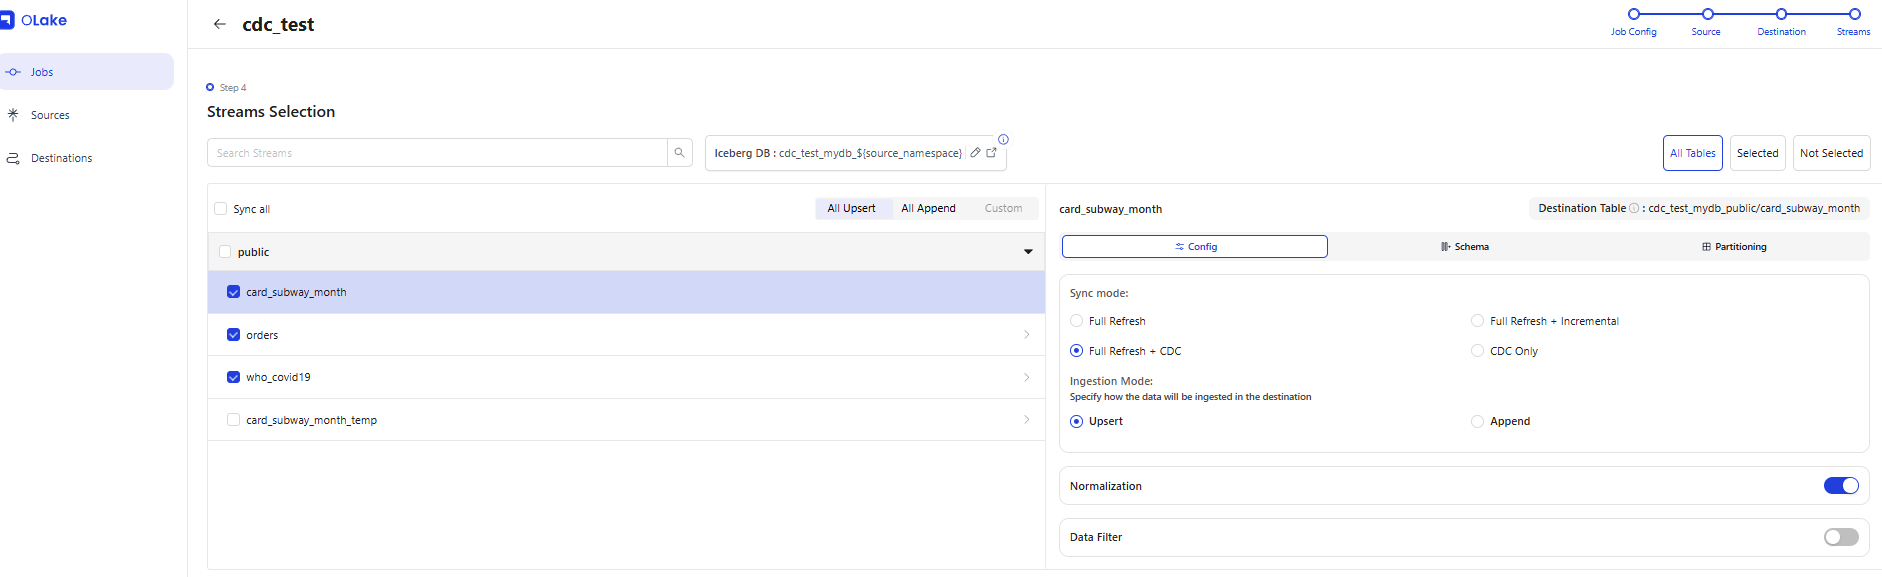
Task: Click the Job Config step circle
Action: 1634,14
